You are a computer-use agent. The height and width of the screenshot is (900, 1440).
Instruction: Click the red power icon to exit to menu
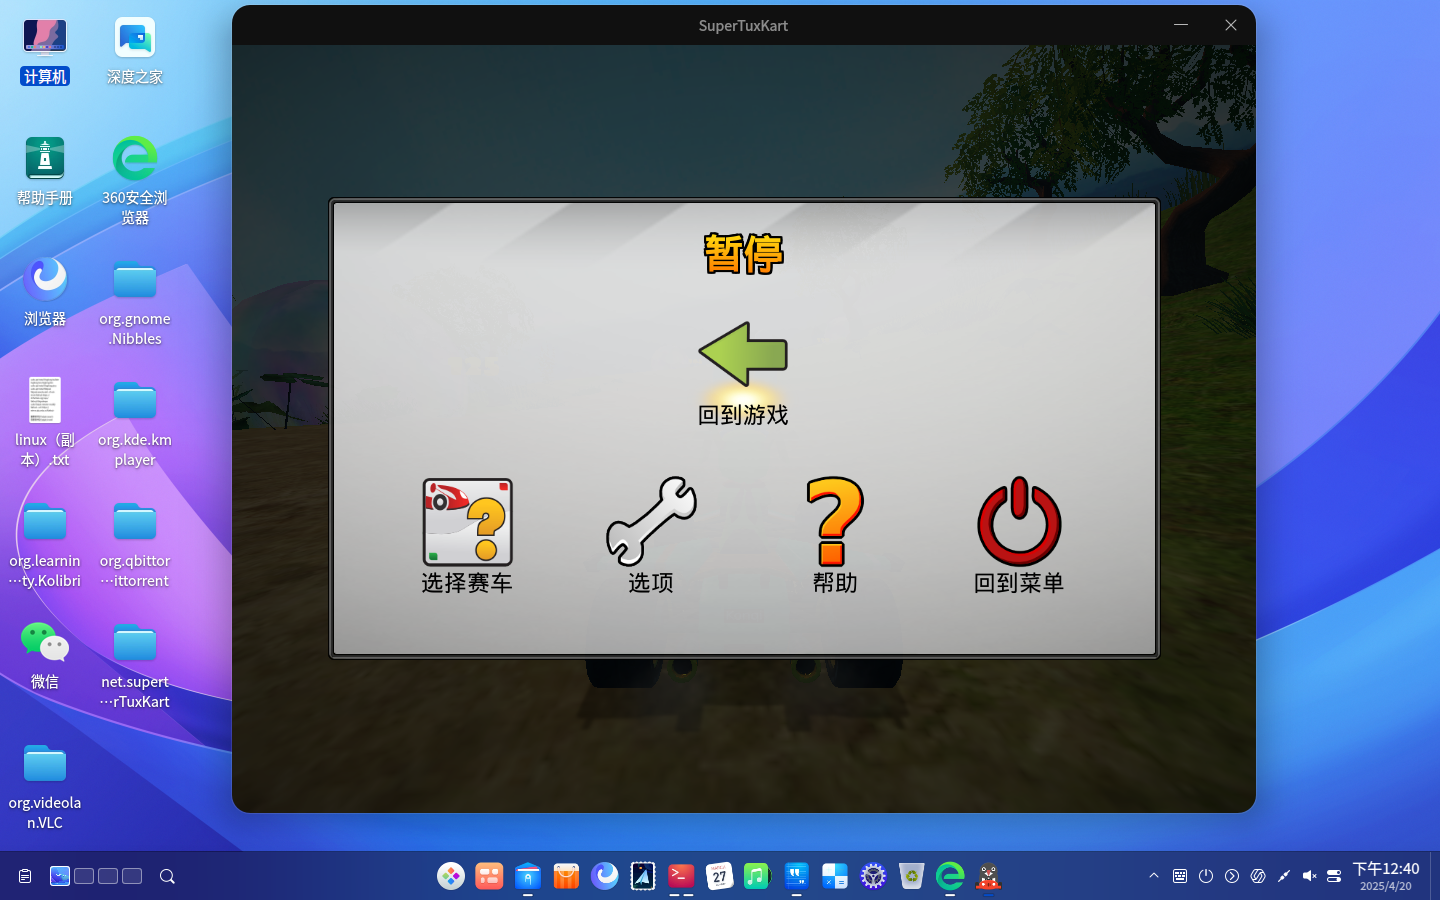coord(1019,521)
